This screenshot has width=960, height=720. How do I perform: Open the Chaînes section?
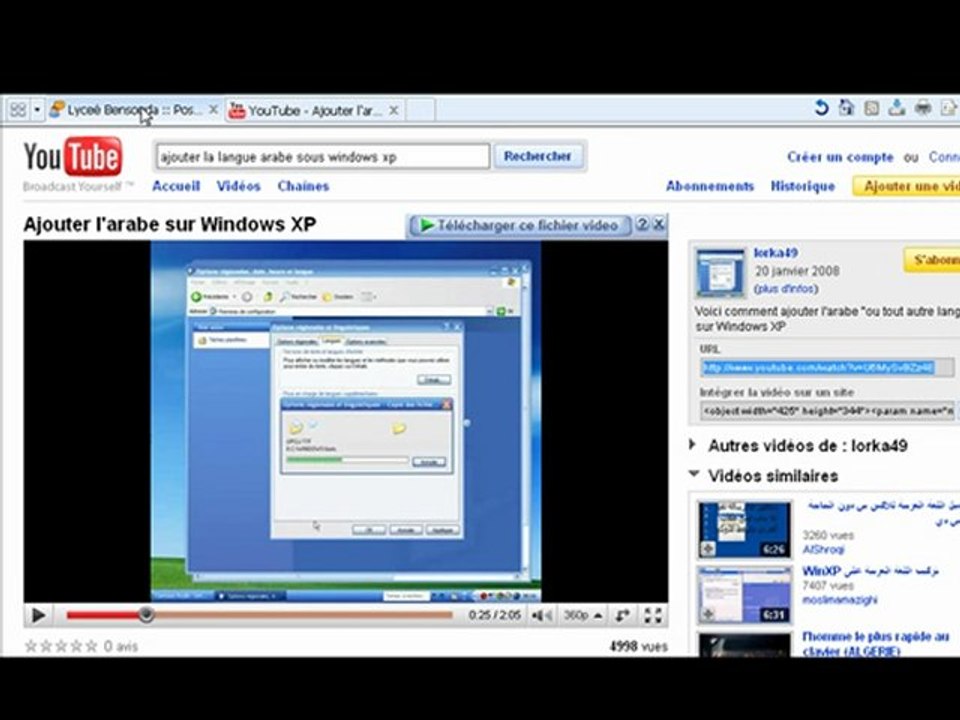pyautogui.click(x=303, y=186)
